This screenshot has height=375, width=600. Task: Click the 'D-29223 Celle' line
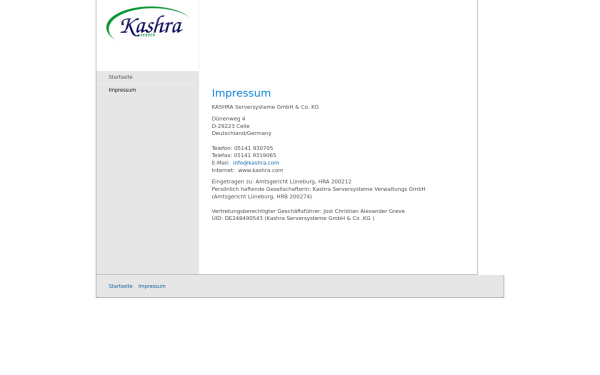click(230, 126)
